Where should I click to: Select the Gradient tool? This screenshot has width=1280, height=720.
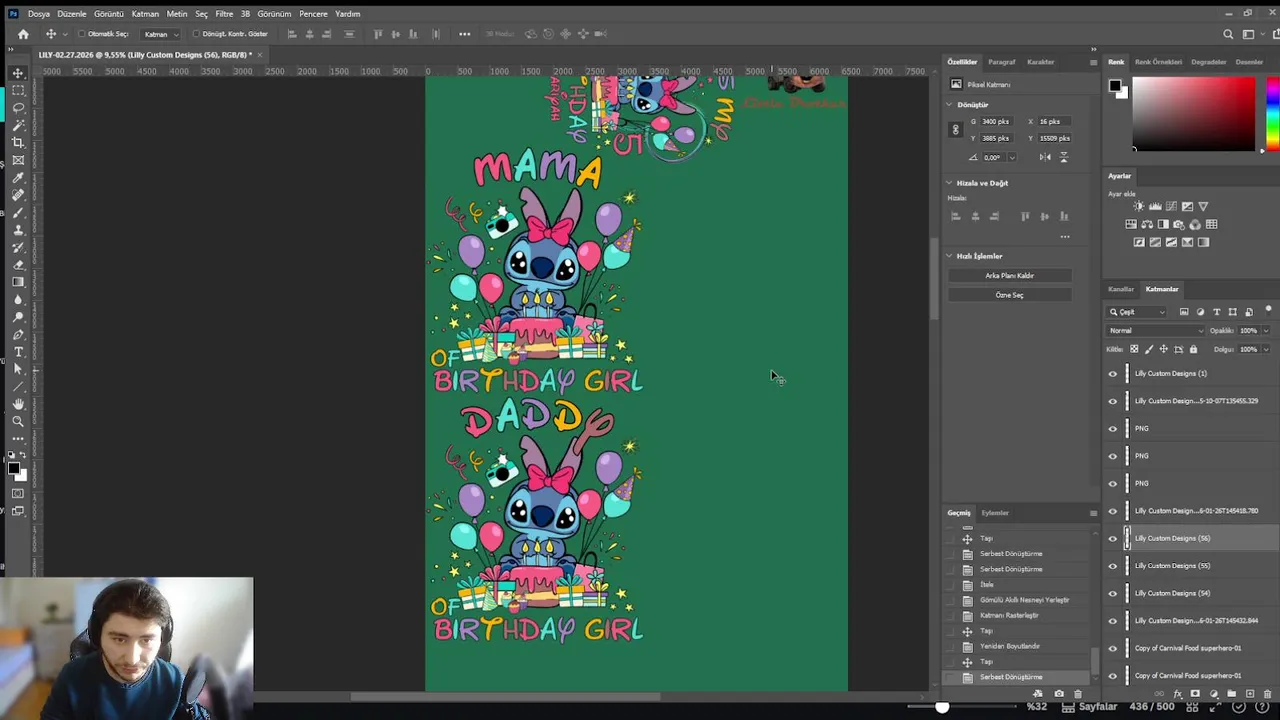point(18,282)
